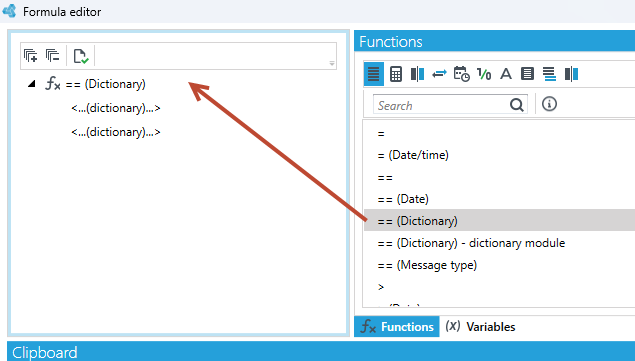Filter functions by column comparison category
The height and width of the screenshot is (361, 635).
417,74
